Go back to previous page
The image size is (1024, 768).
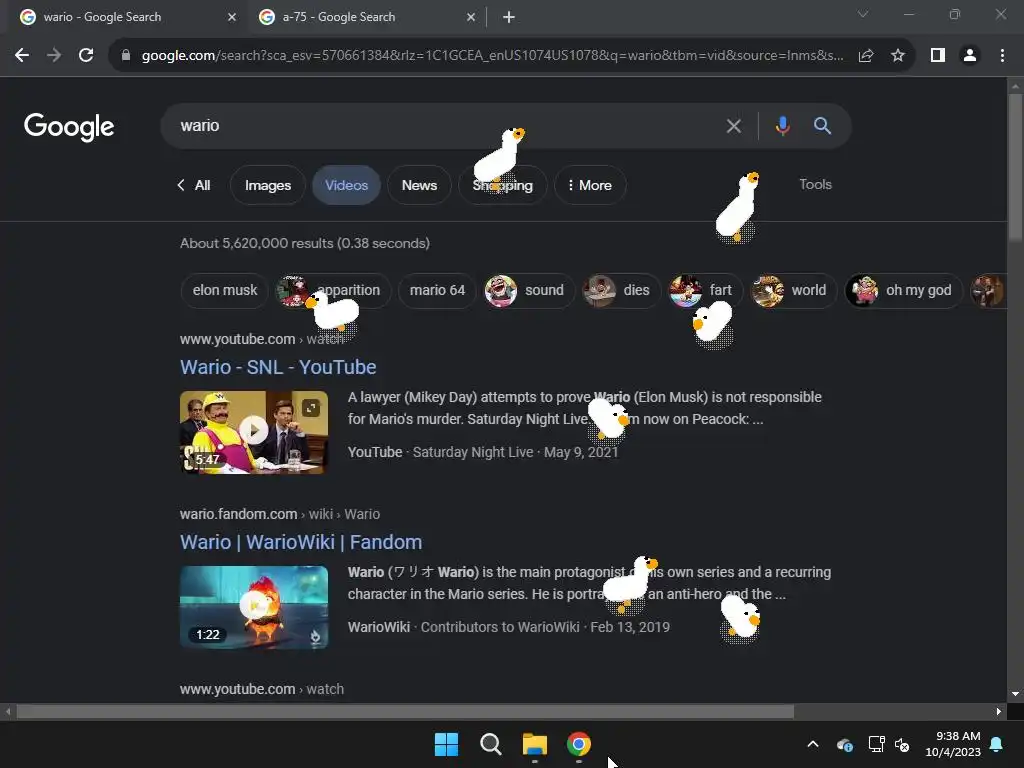[22, 56]
